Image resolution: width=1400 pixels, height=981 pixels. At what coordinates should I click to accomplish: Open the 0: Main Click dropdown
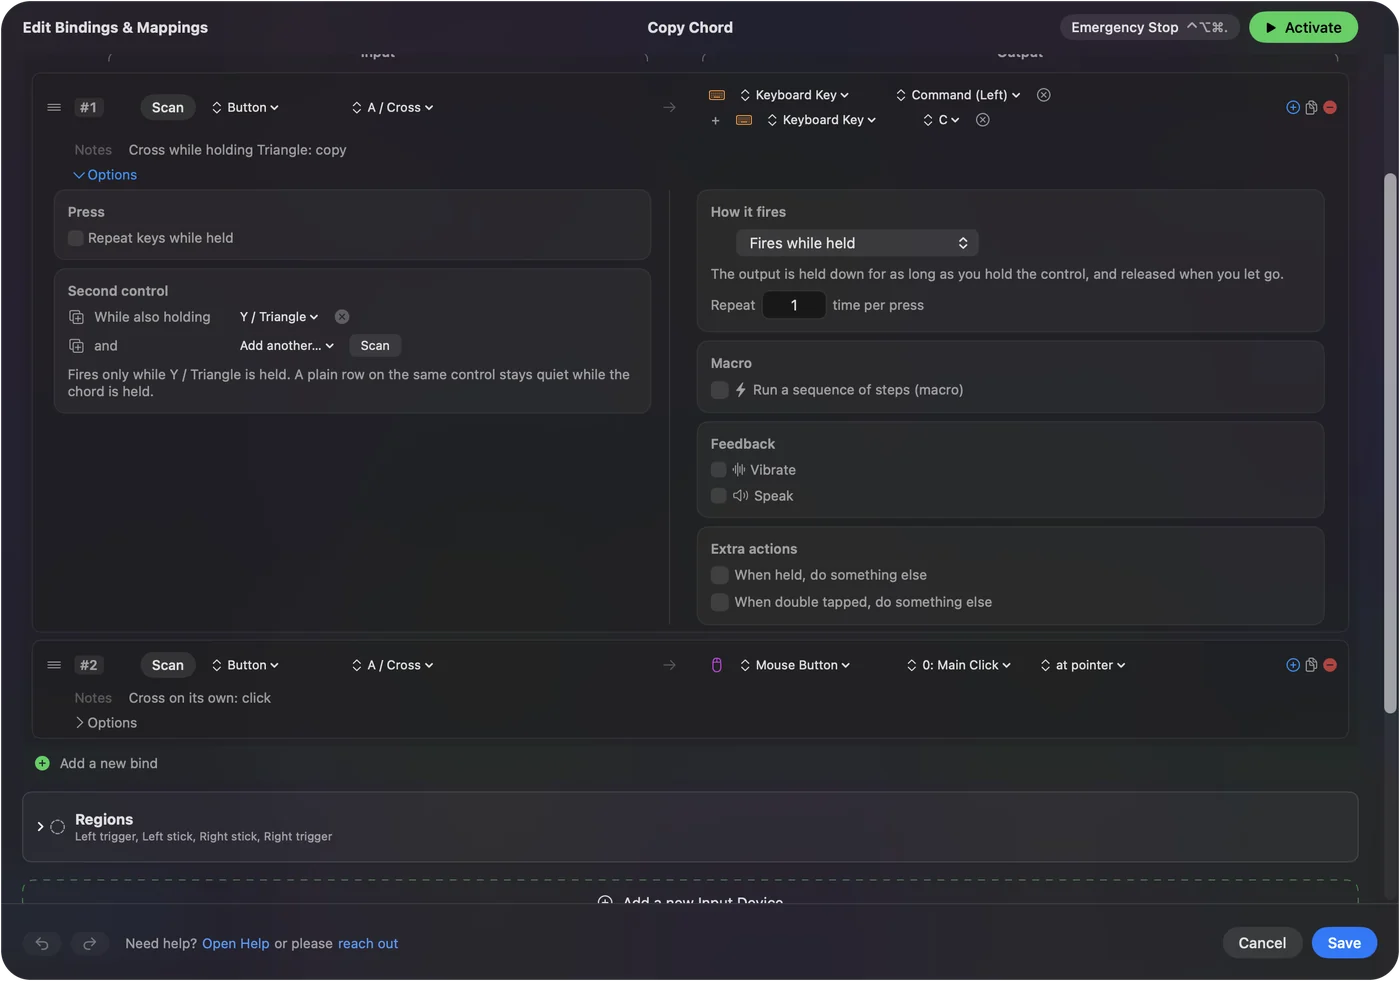point(959,665)
